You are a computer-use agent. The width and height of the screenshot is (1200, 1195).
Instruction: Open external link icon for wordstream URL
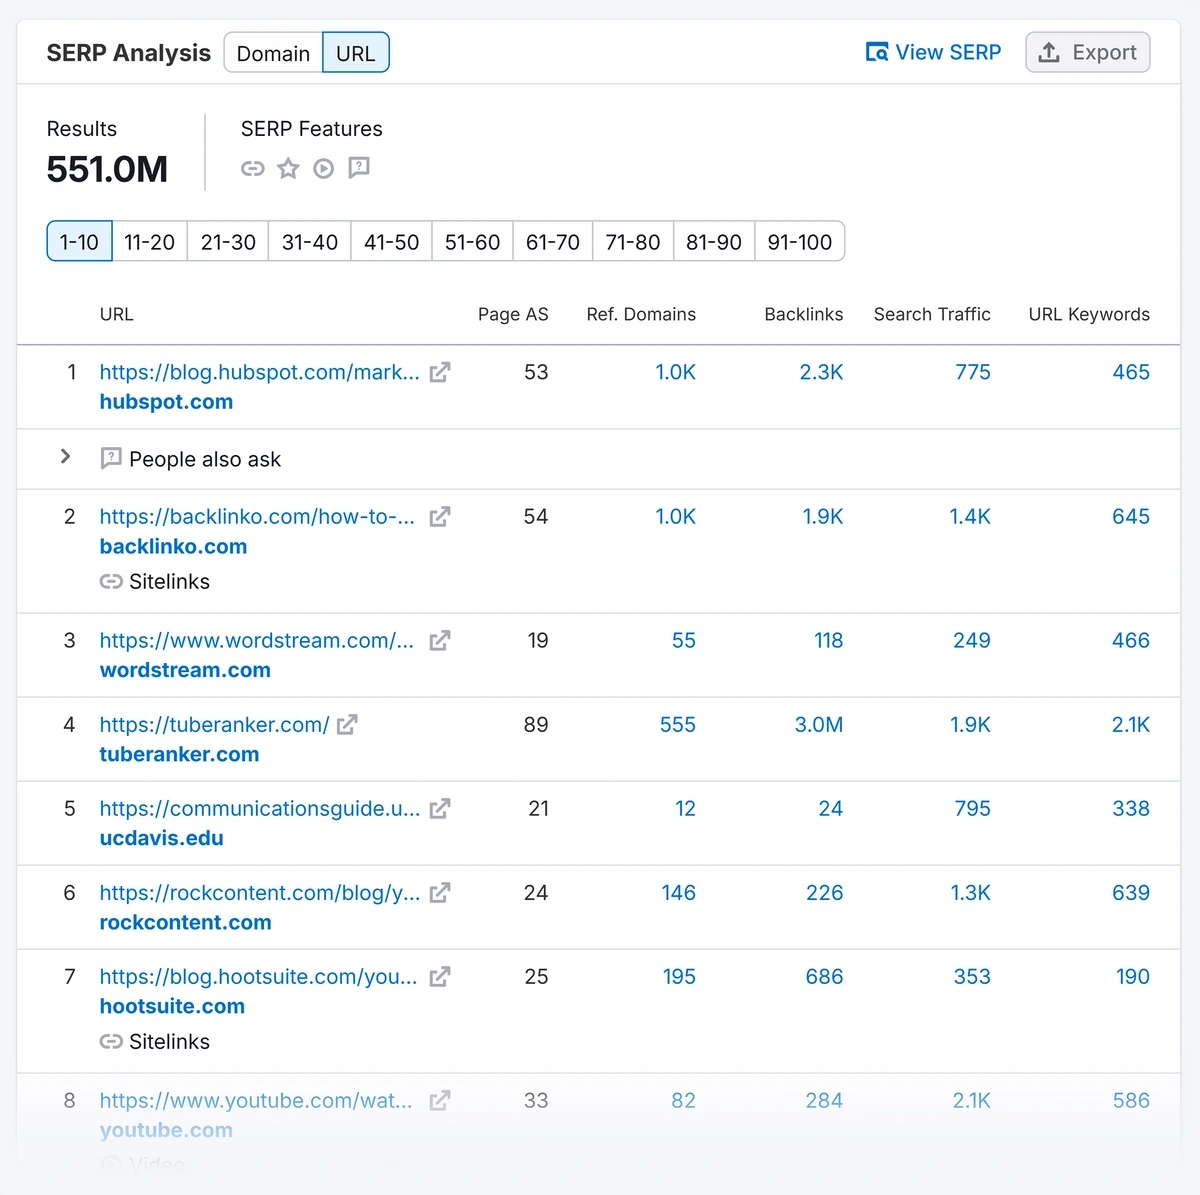tap(440, 641)
